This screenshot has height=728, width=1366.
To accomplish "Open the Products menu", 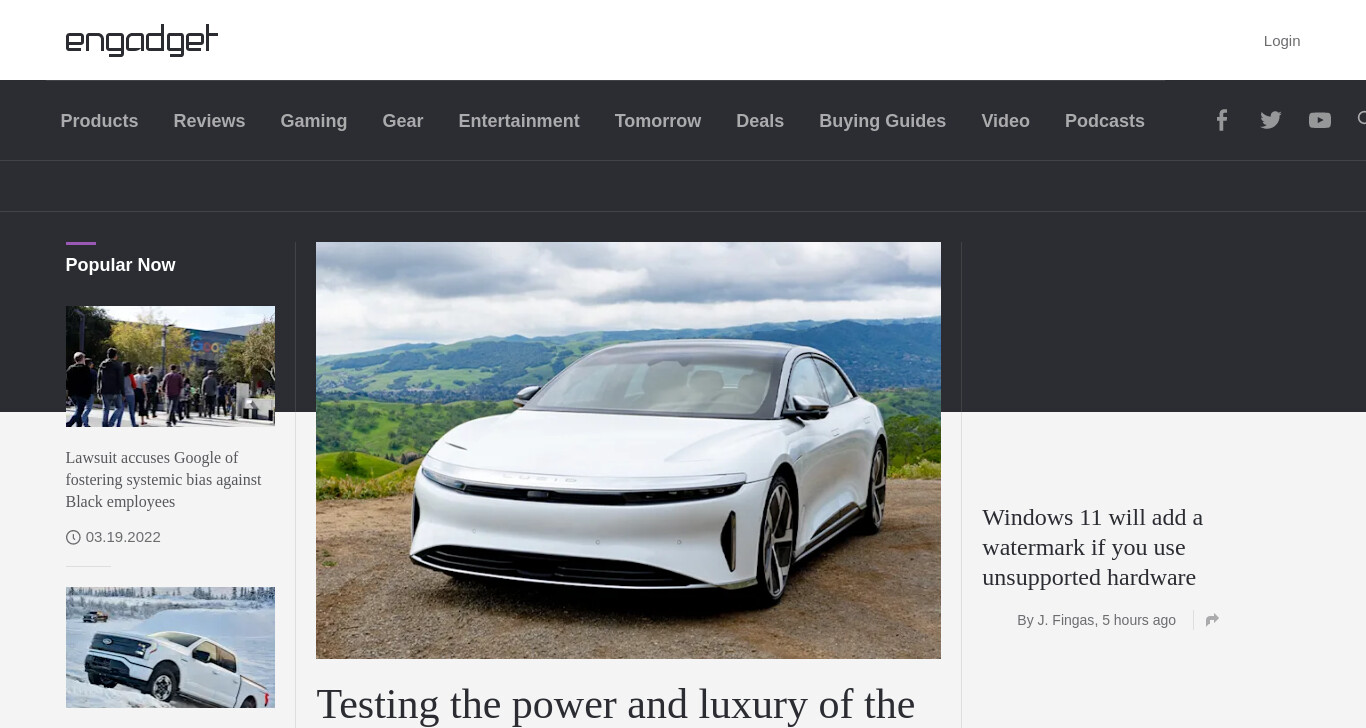I will (99, 121).
